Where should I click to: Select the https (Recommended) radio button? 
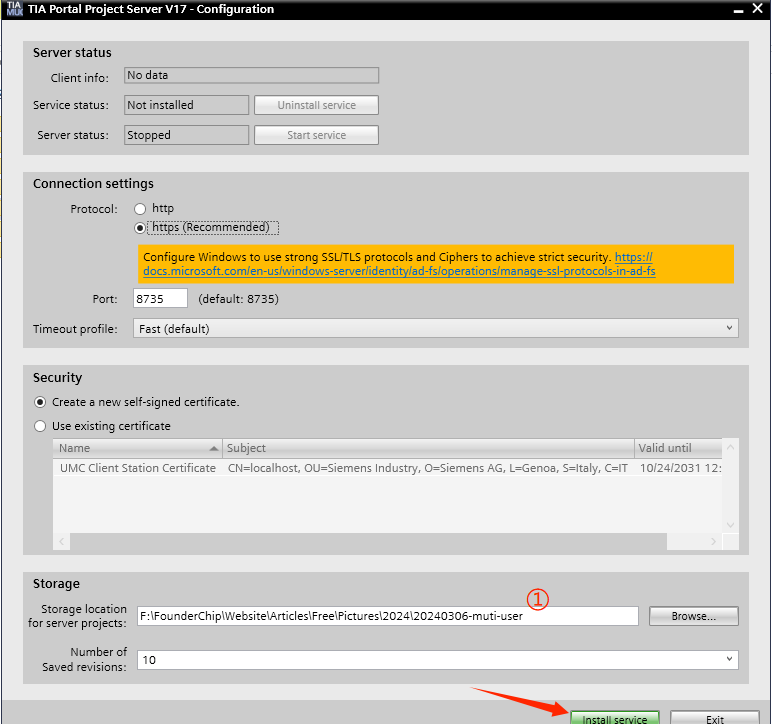(x=140, y=228)
